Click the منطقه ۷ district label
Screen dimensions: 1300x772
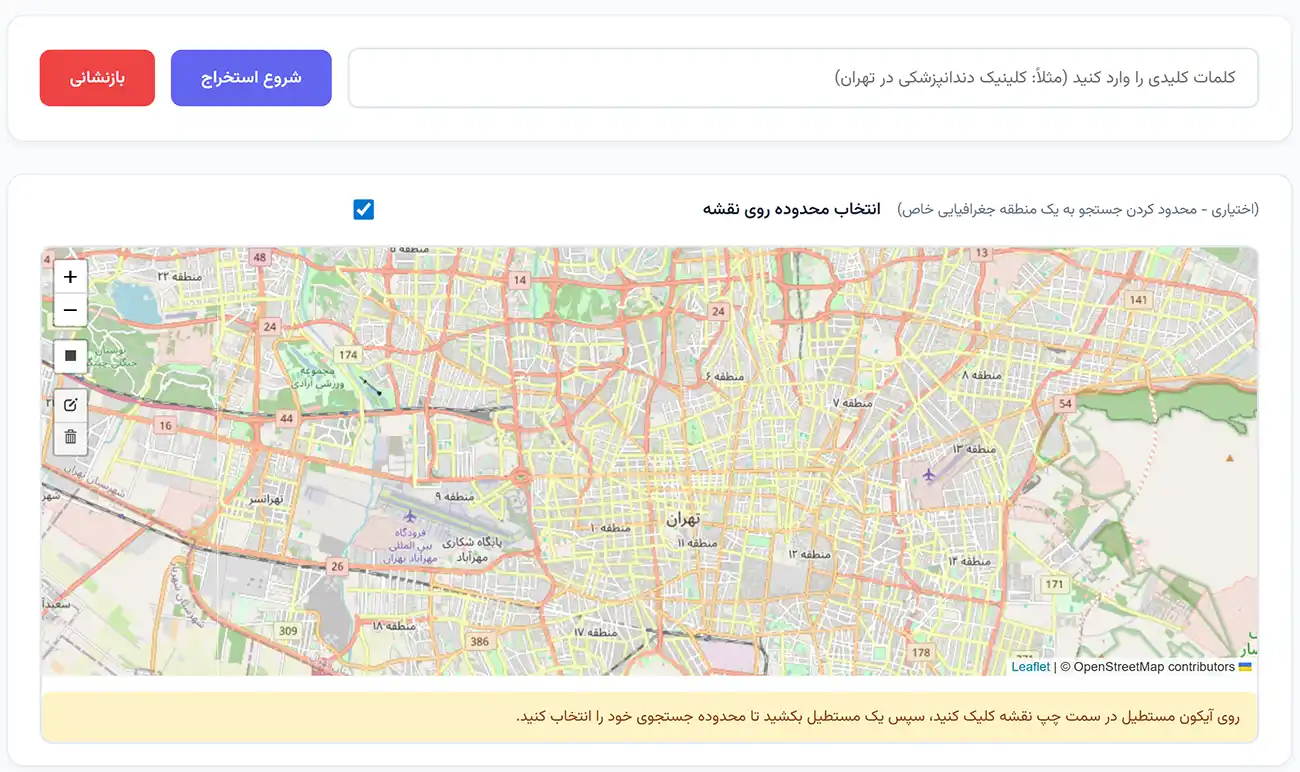pyautogui.click(x=851, y=402)
